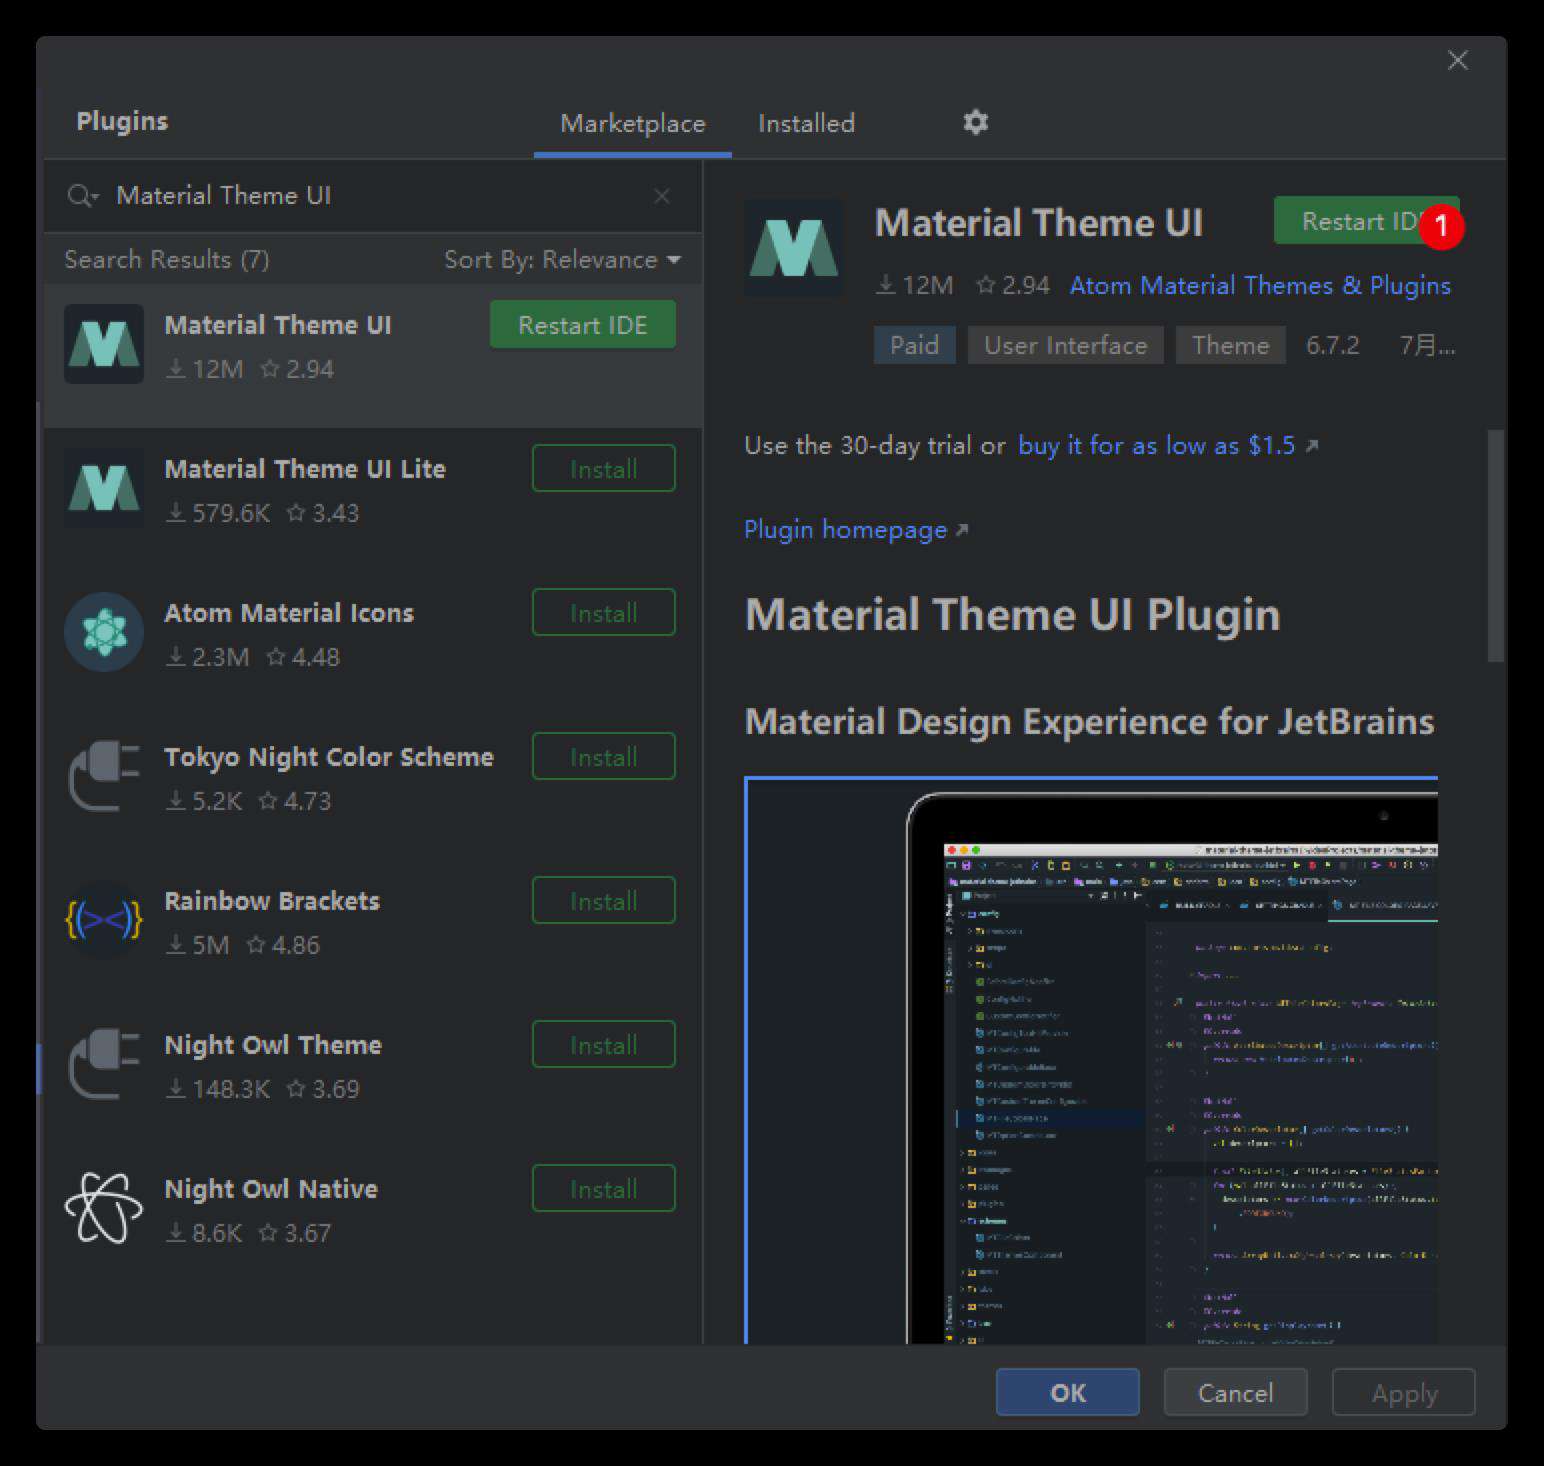
Task: Open the Sort By Relevance dropdown
Action: 562,259
